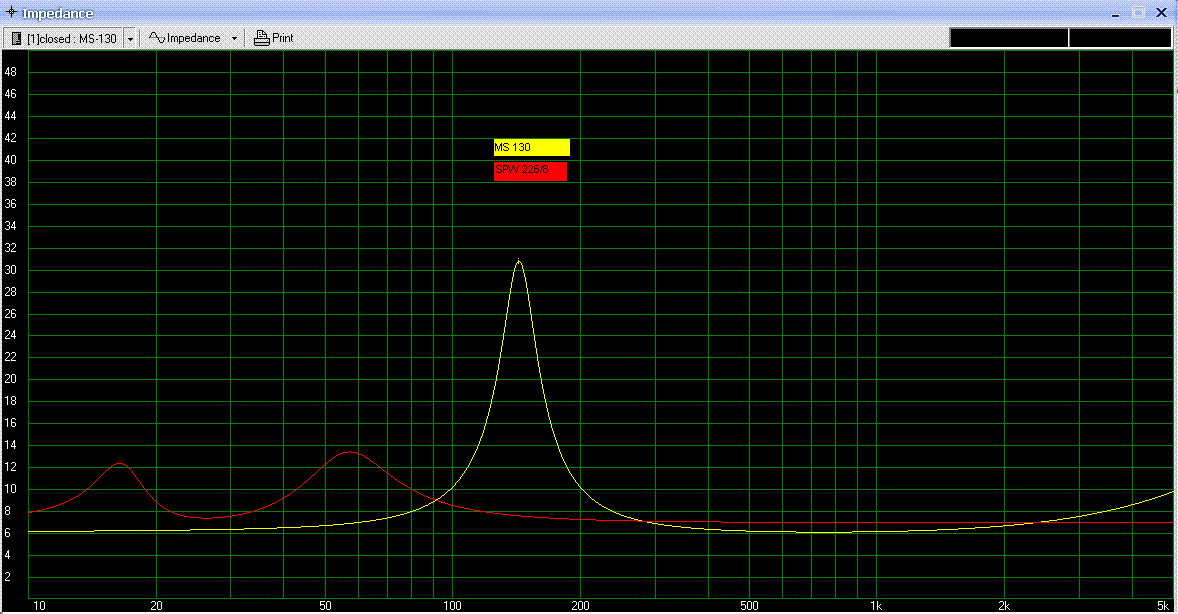Image resolution: width=1178 pixels, height=614 pixels.
Task: Maximize the Impedance window
Action: [x=1138, y=13]
